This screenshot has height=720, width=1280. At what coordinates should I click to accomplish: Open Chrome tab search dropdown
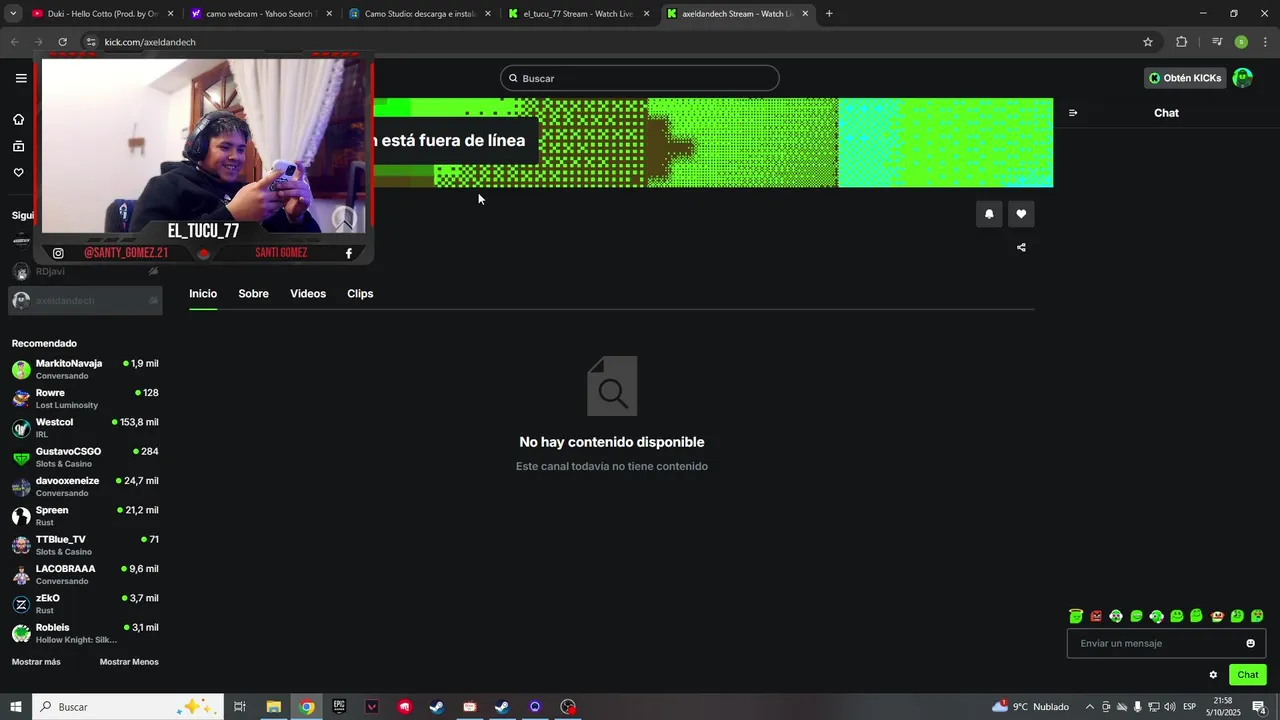[13, 14]
